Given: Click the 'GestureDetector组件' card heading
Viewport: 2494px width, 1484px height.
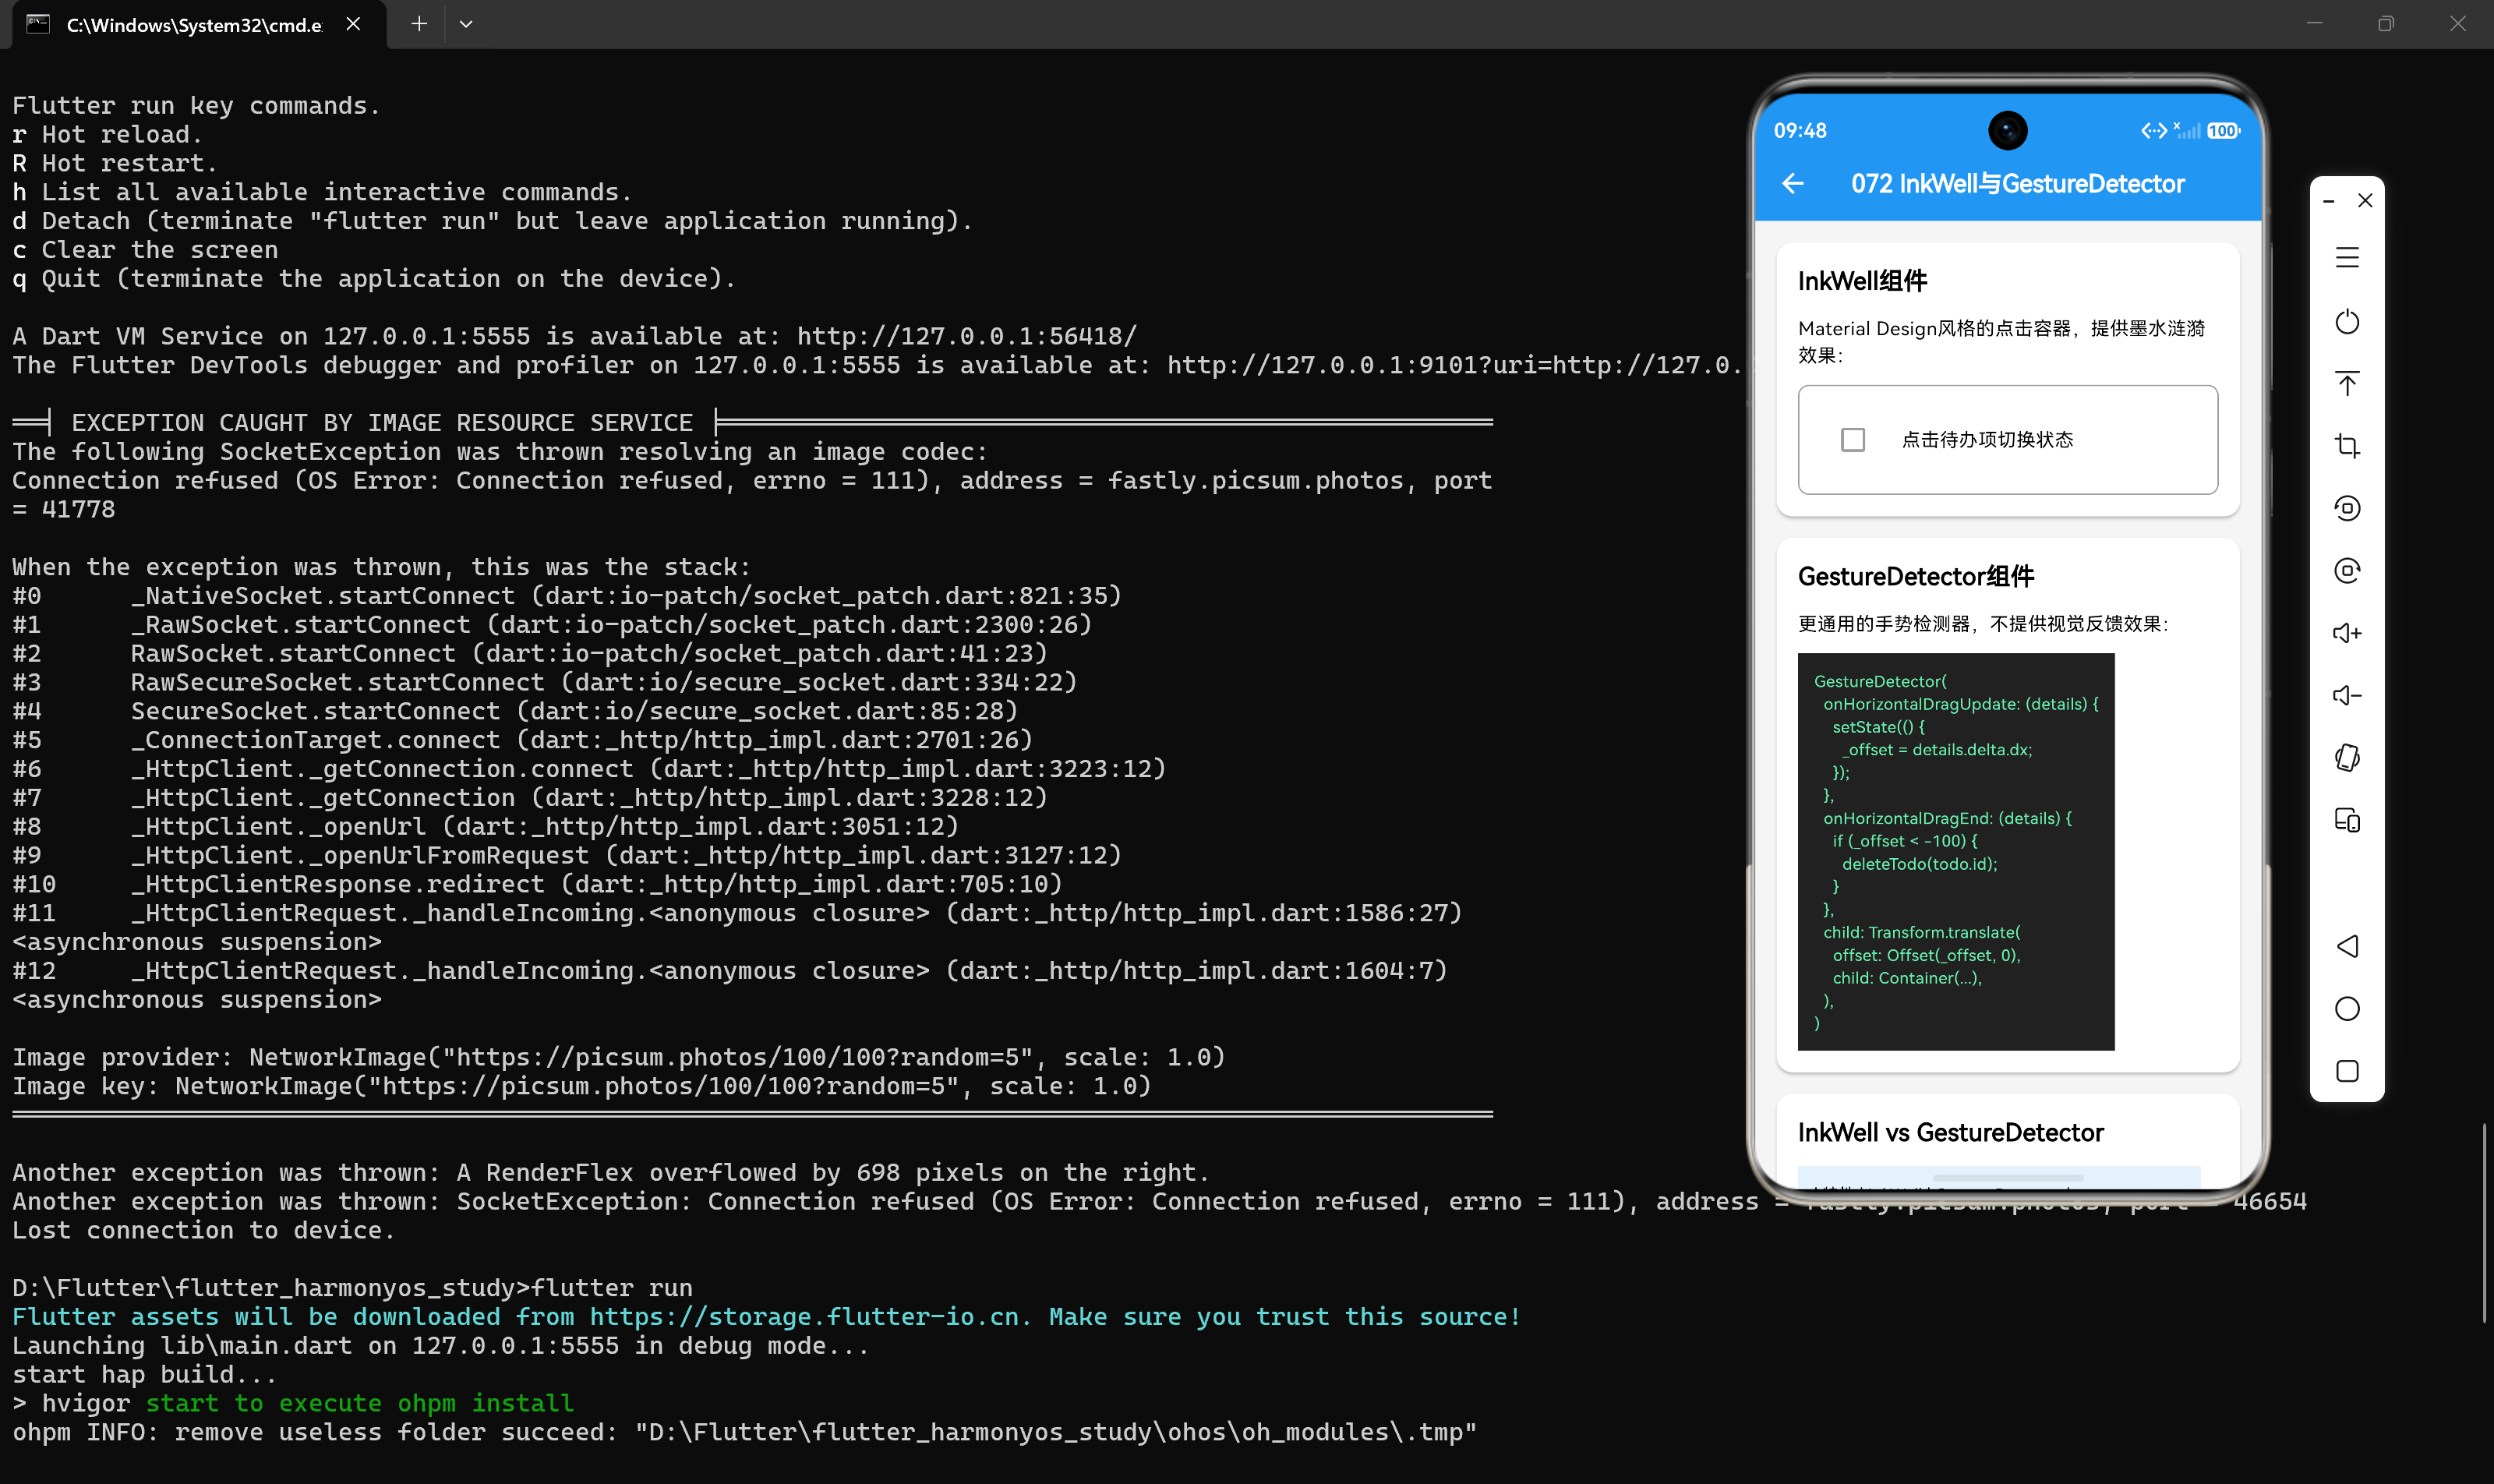Looking at the screenshot, I should tap(1916, 576).
